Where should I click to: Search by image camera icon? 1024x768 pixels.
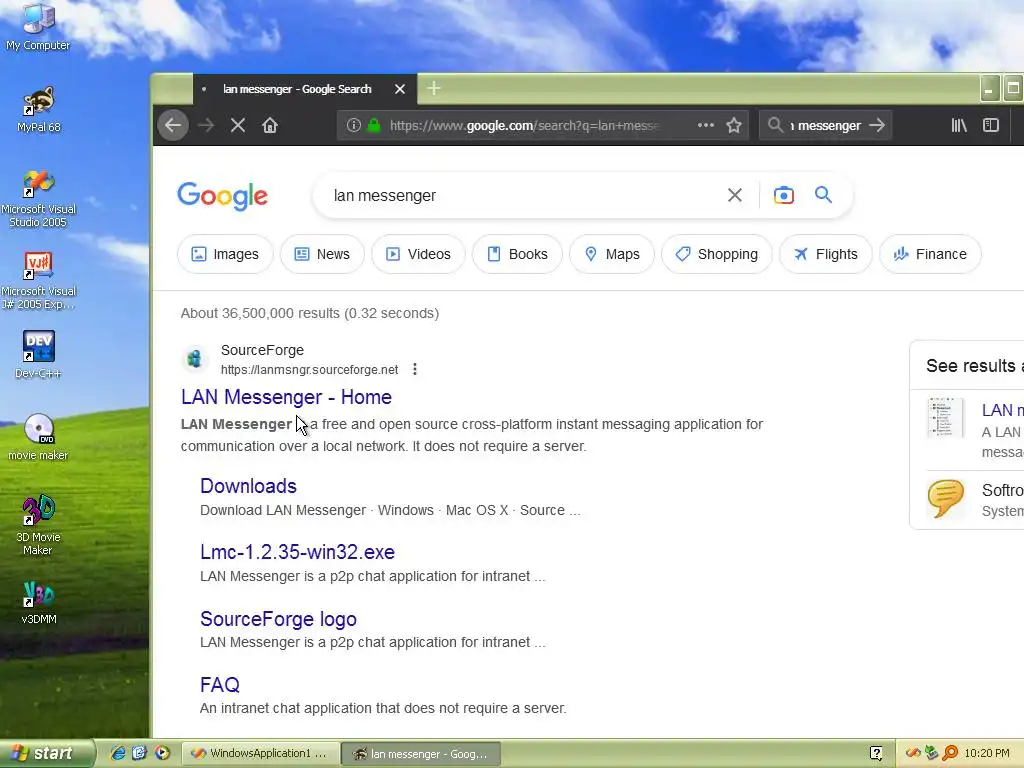pyautogui.click(x=784, y=195)
